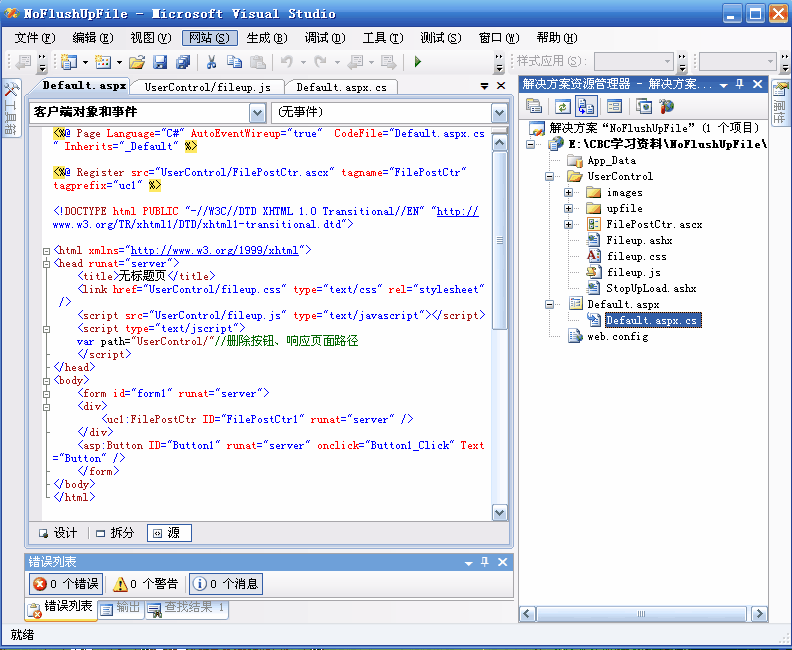Click the 拆分 split view button
Screen dimensions: 792x650
click(115, 533)
